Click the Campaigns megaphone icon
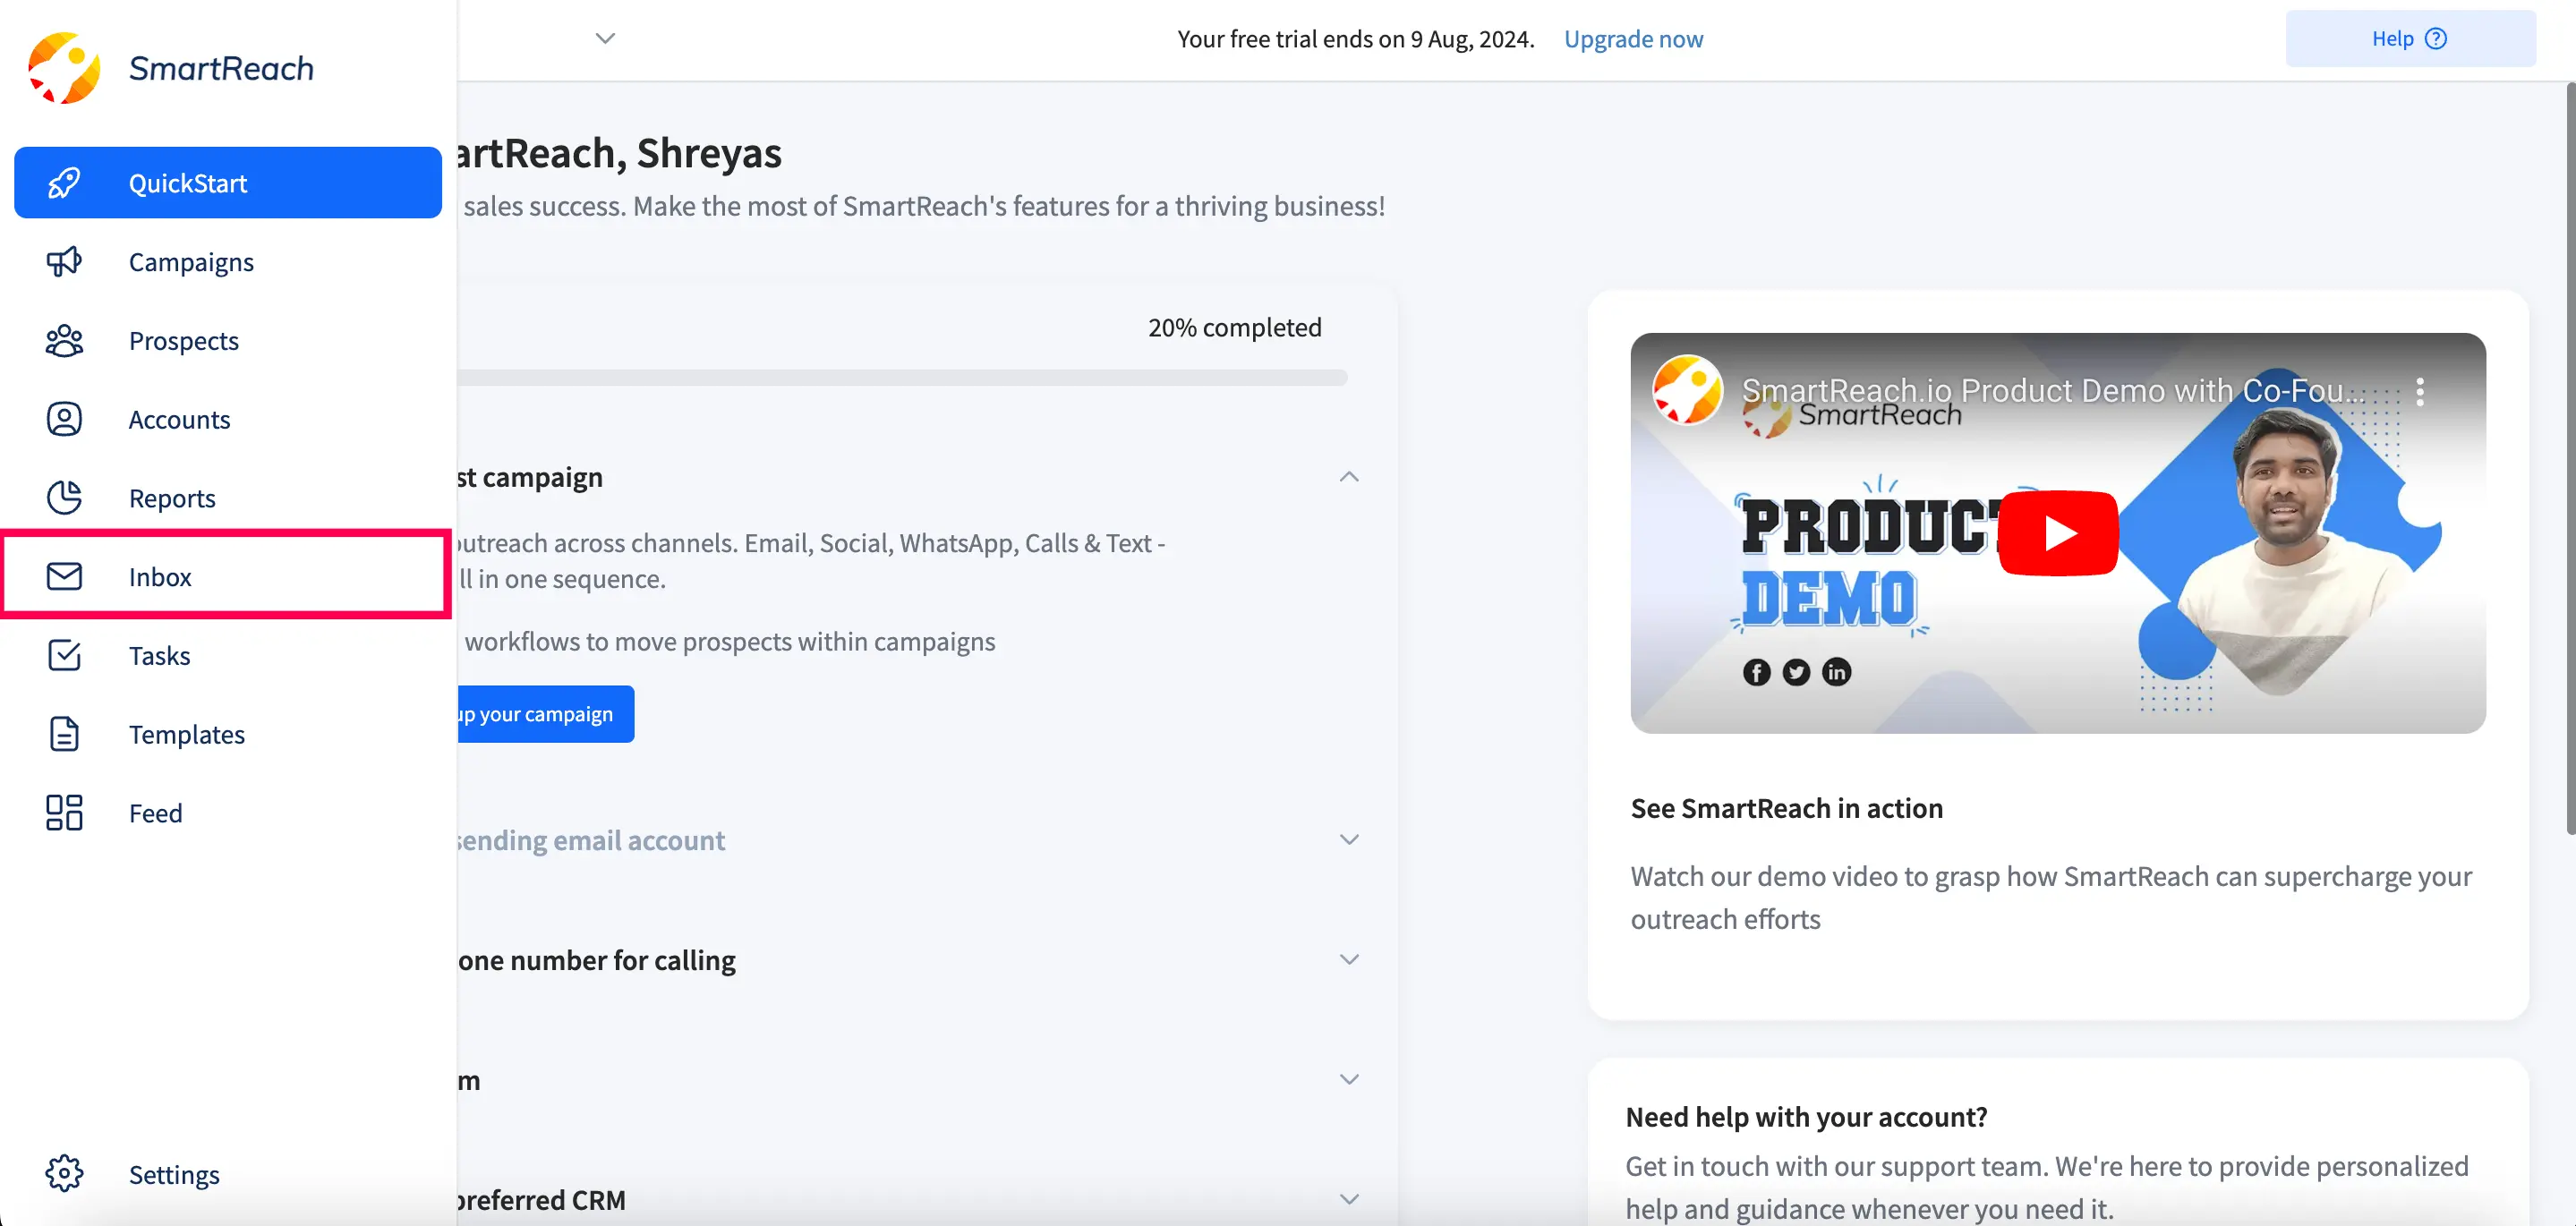Viewport: 2576px width, 1226px height. tap(64, 262)
